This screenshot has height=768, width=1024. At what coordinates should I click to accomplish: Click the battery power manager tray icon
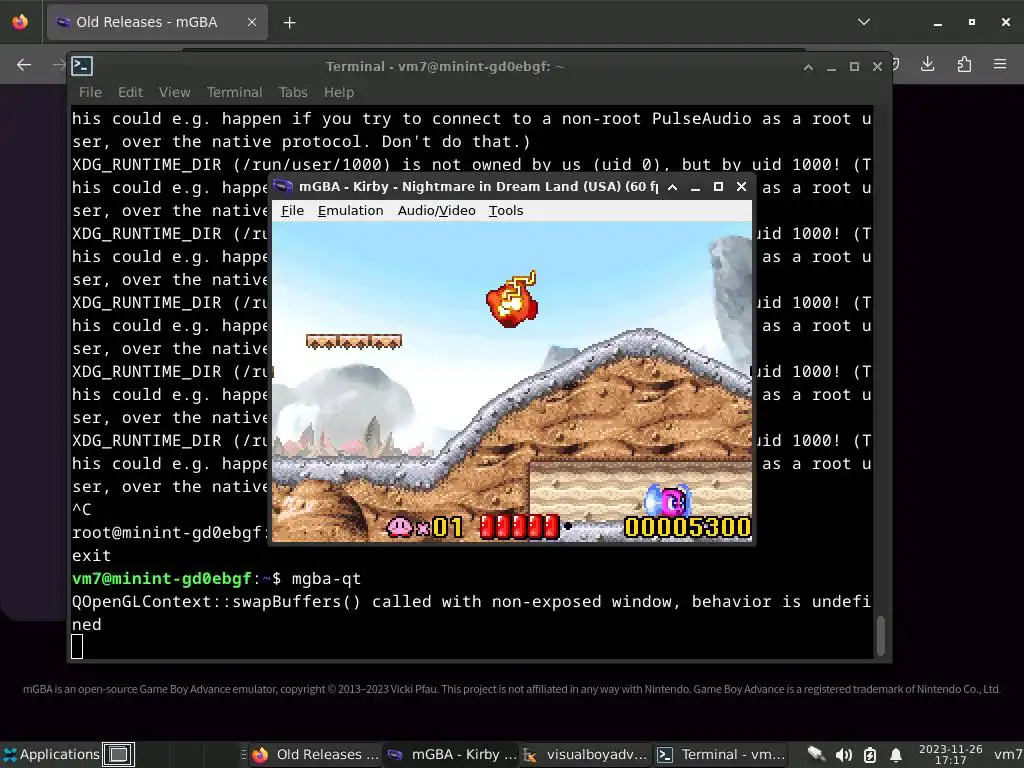(870, 755)
